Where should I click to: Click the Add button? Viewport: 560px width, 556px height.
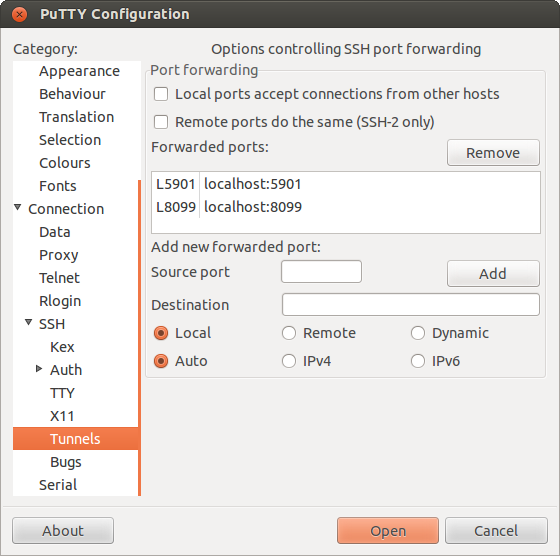493,274
